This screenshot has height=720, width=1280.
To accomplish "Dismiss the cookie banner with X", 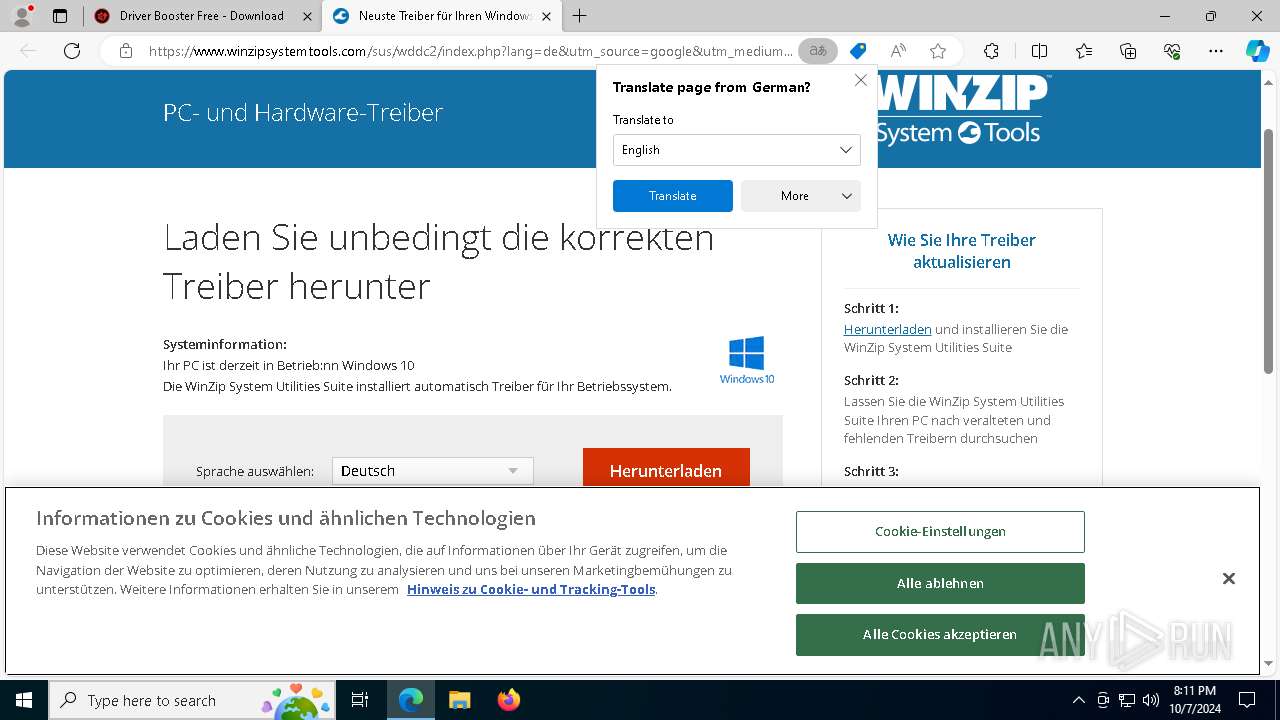I will 1229,579.
